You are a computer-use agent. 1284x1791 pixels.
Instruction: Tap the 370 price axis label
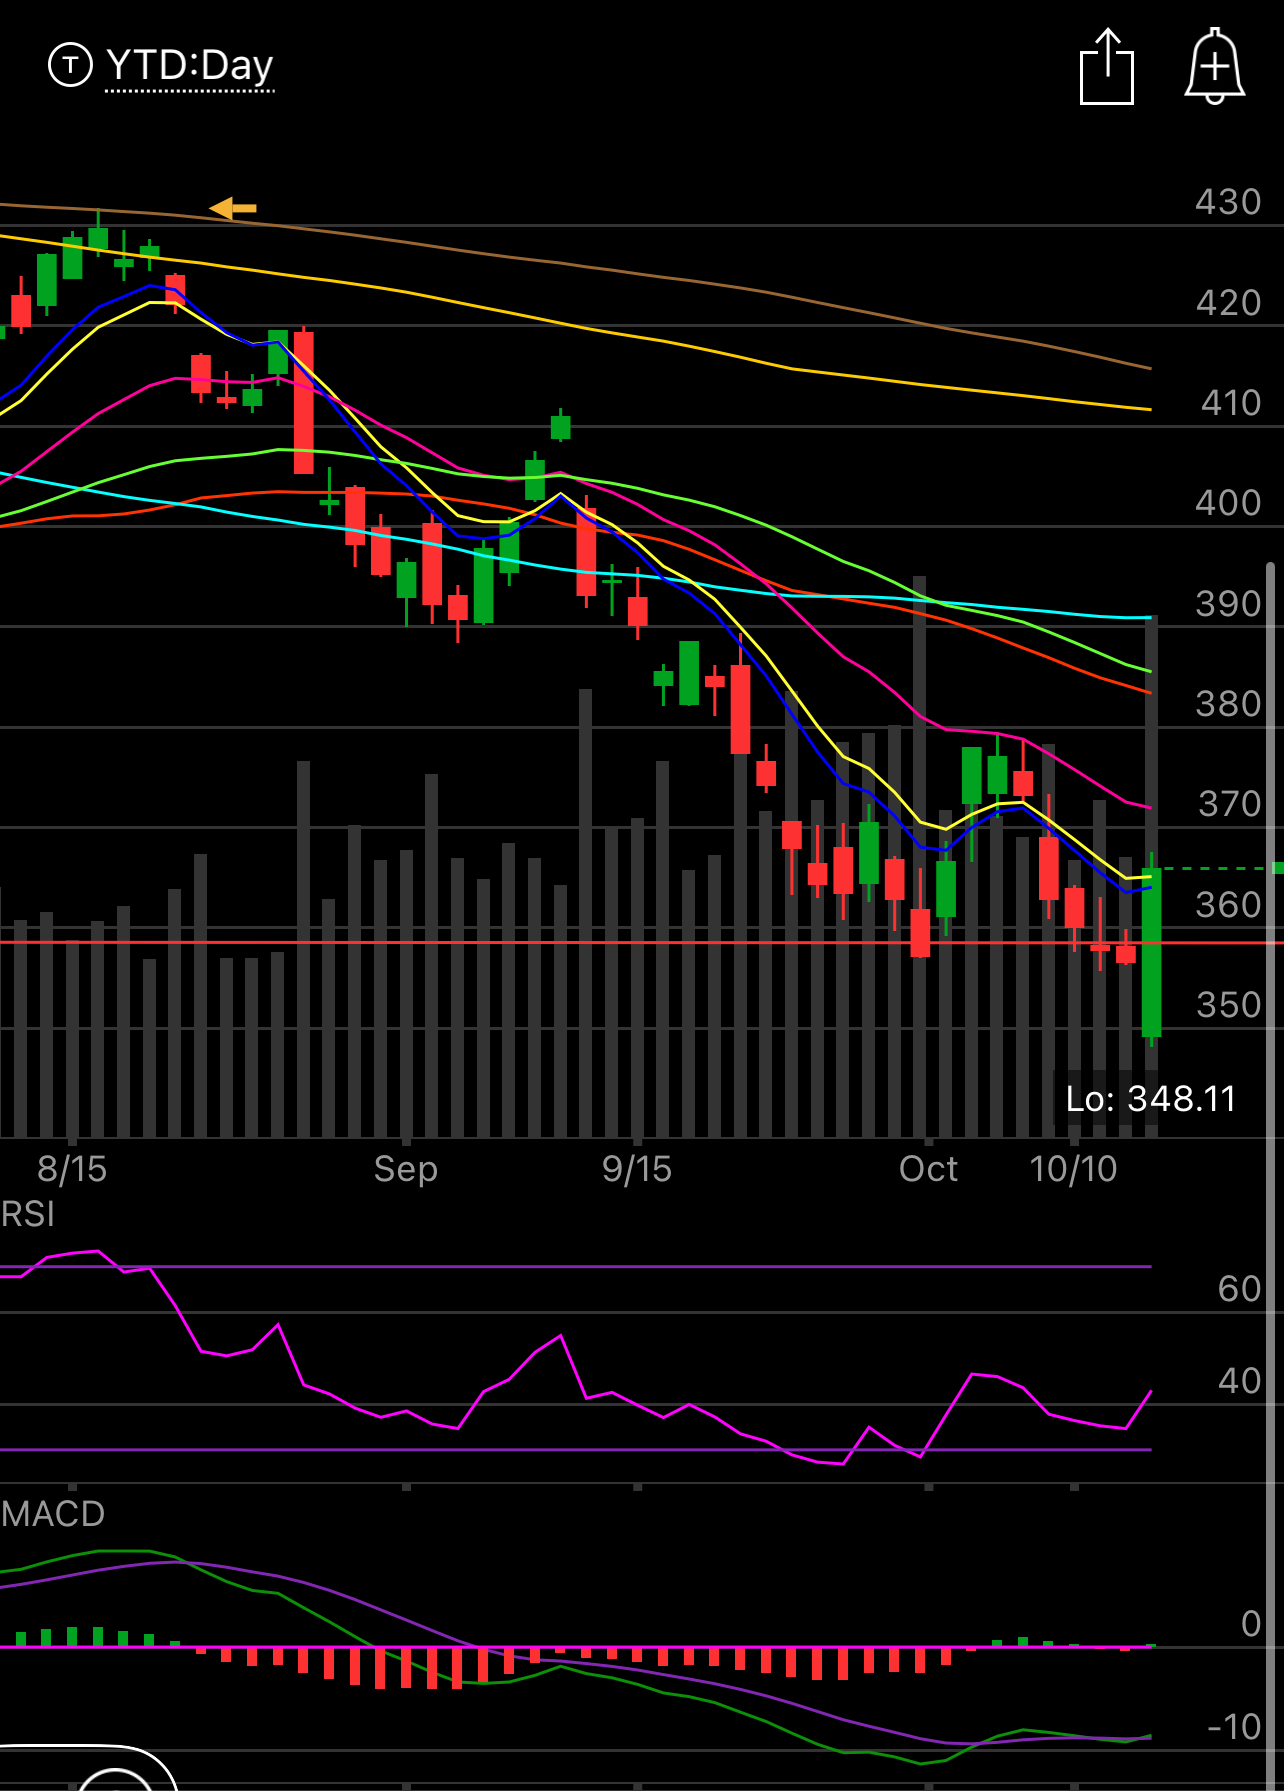coord(1230,804)
